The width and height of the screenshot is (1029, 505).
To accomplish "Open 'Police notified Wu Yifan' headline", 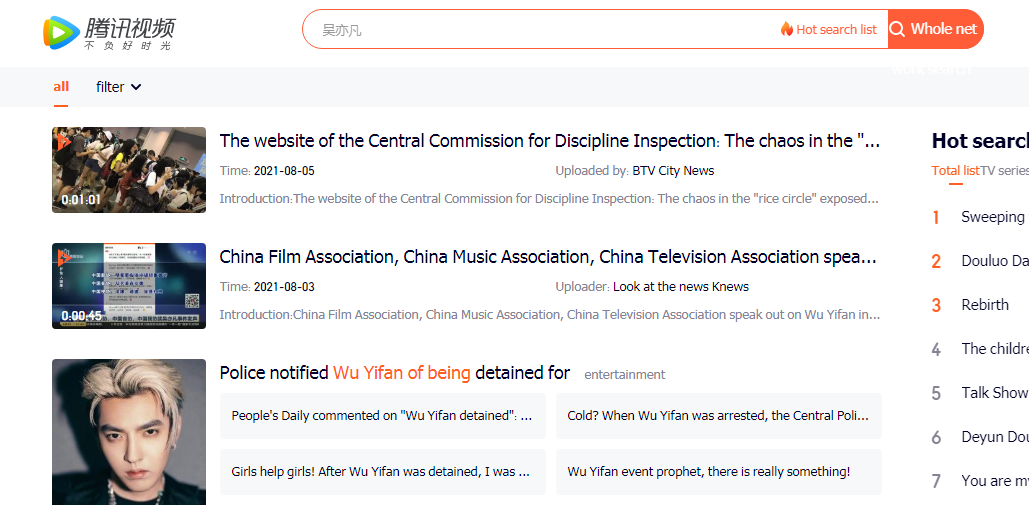I will pyautogui.click(x=394, y=373).
